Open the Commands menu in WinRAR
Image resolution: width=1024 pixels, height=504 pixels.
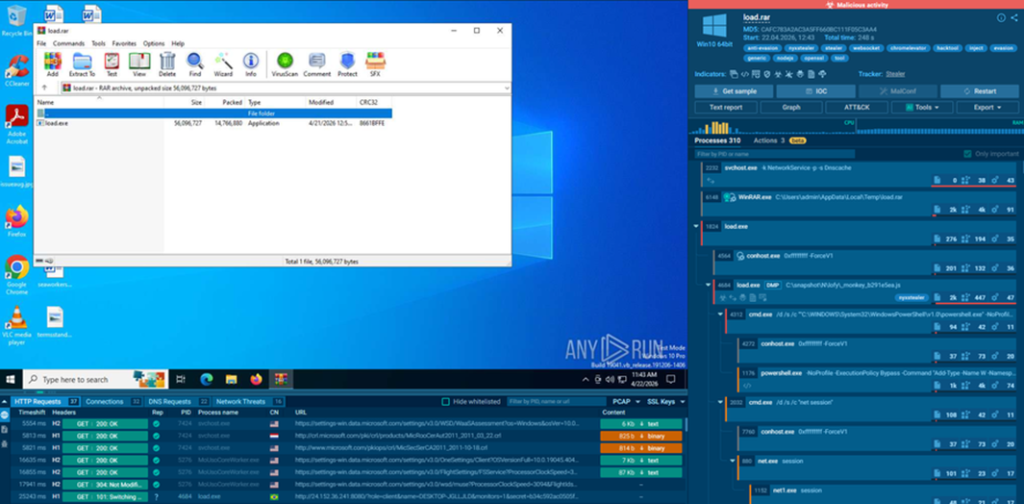pos(69,44)
